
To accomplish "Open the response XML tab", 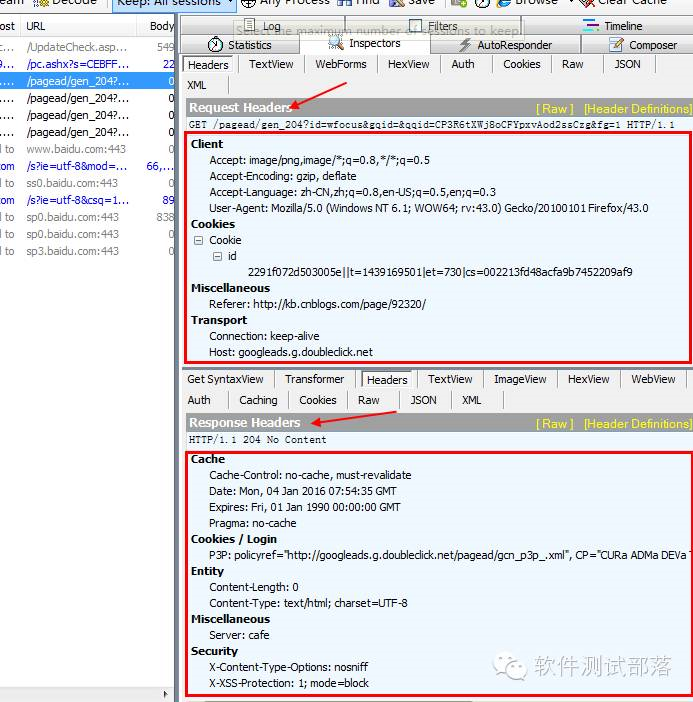I will 472,400.
